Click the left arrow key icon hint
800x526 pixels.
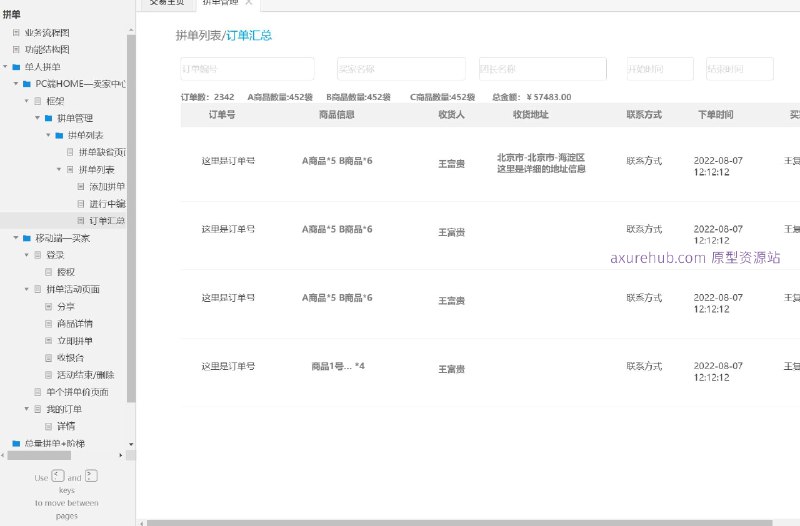pos(58,476)
